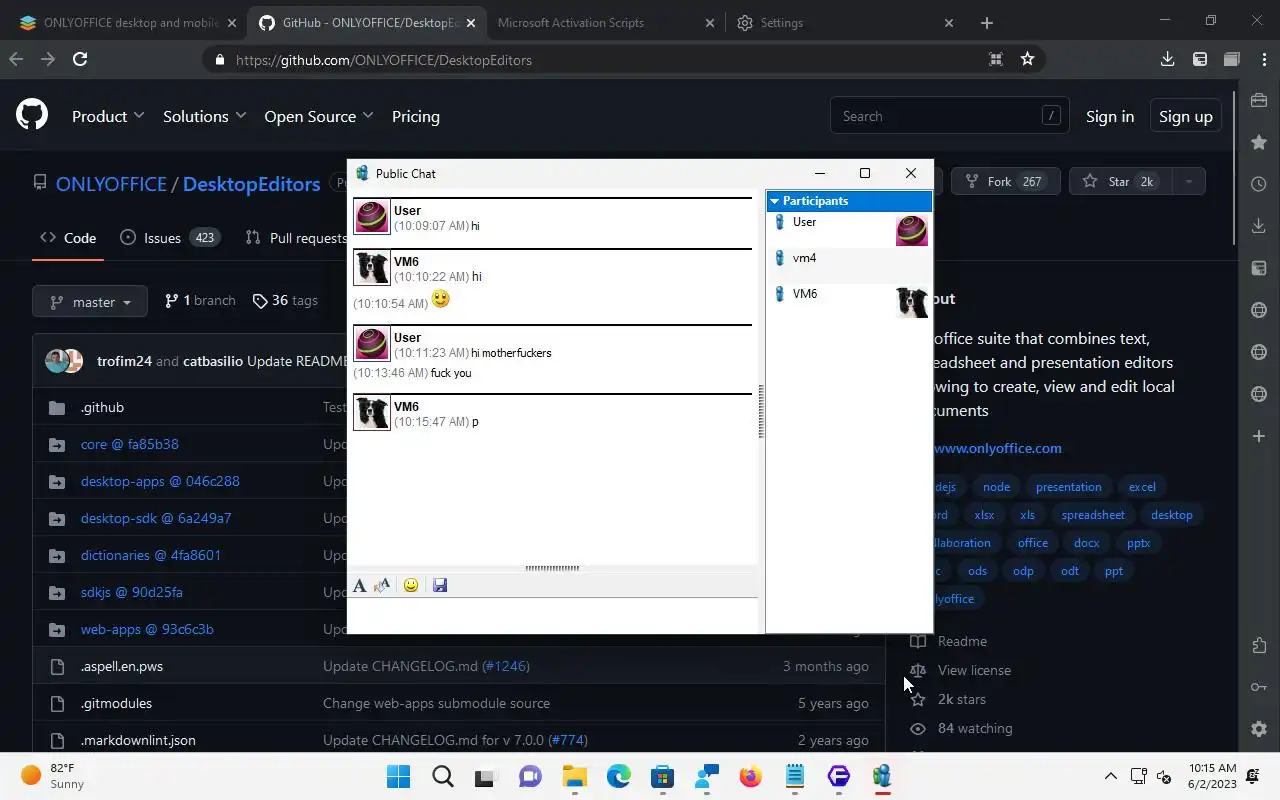Open the .github folder
The width and height of the screenshot is (1280, 800).
pos(102,407)
